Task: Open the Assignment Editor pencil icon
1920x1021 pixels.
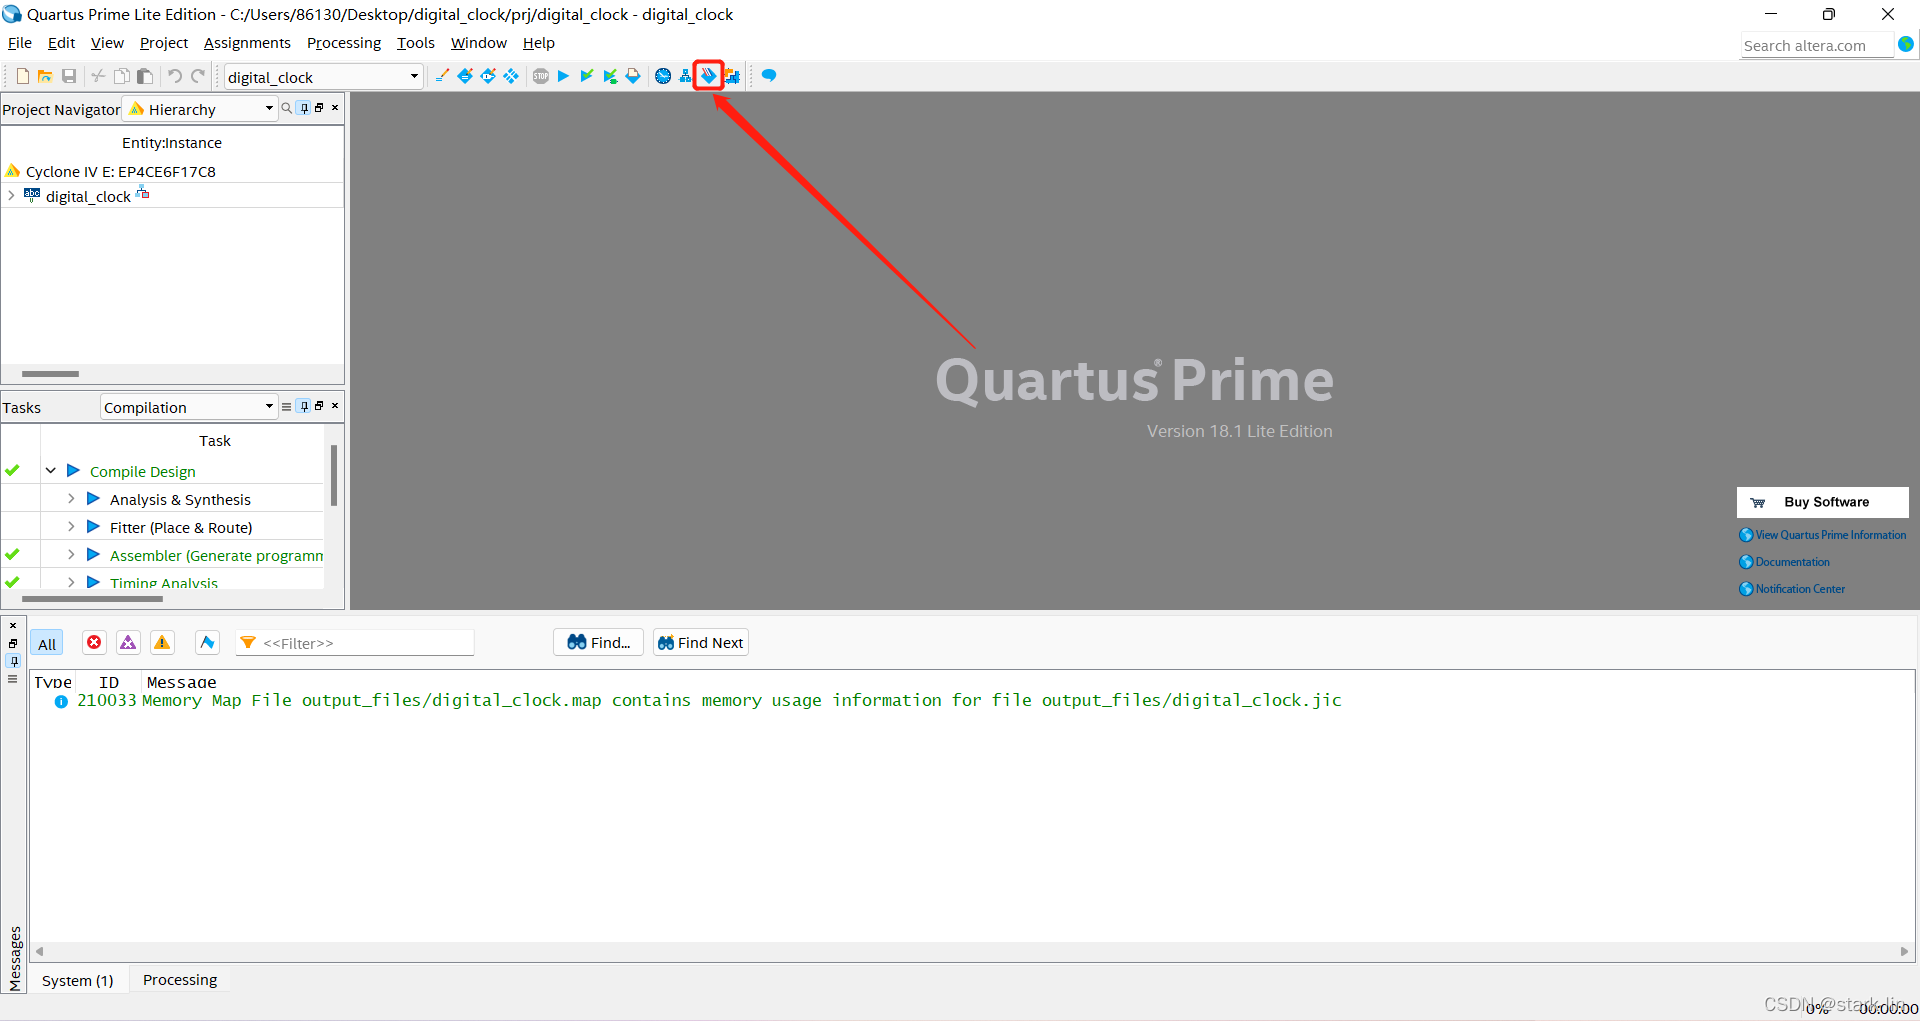Action: [442, 76]
